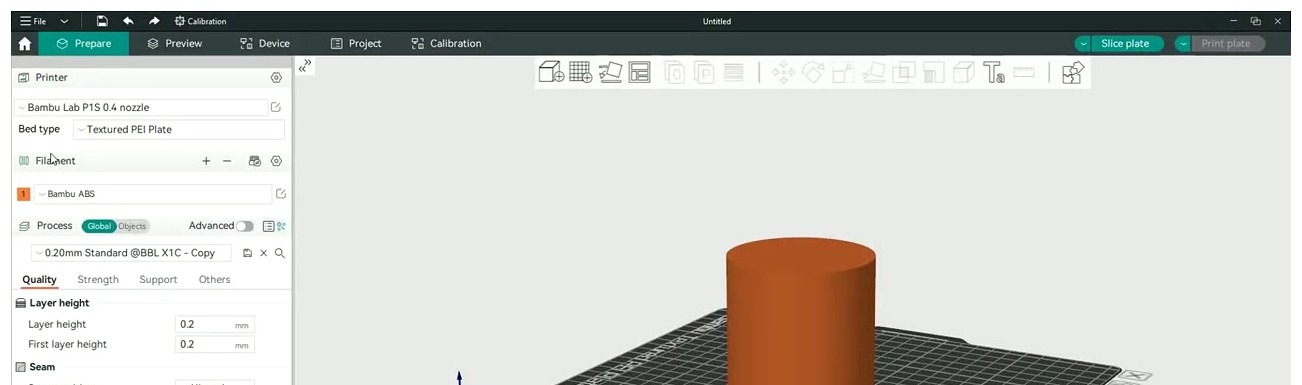The height and width of the screenshot is (385, 1302).
Task: Click the Split to parts icon
Action: [704, 72]
